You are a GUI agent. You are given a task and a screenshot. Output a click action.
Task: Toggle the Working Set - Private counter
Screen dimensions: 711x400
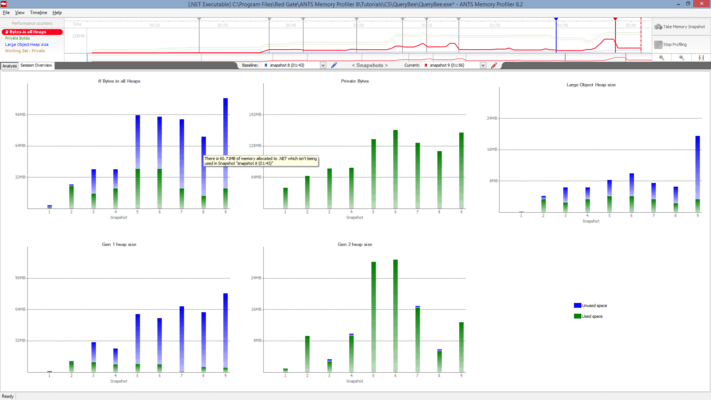click(25, 51)
